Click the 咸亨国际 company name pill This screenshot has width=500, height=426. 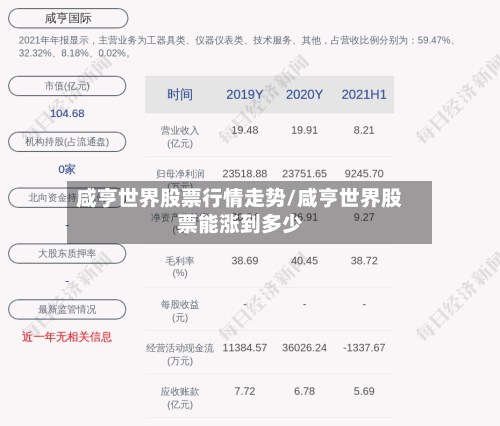68,18
